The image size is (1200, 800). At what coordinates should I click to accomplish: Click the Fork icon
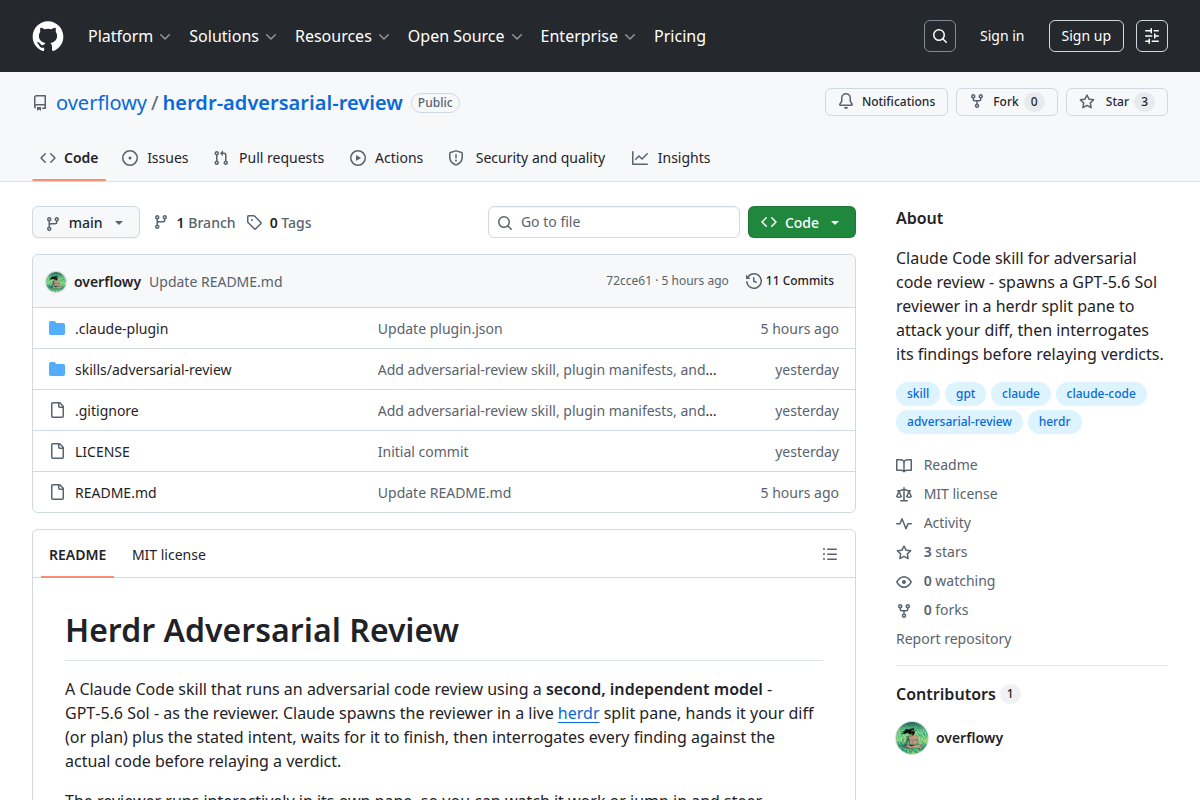(977, 102)
